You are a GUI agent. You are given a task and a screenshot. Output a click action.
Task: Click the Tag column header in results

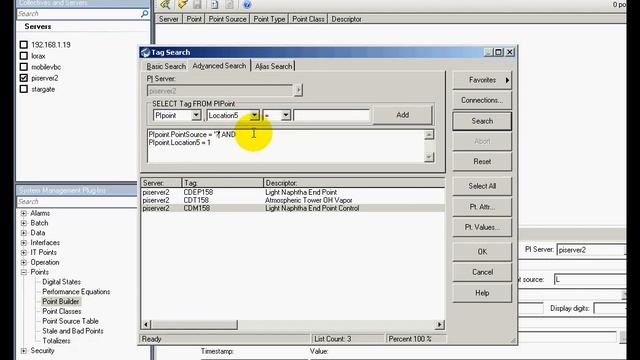point(223,183)
